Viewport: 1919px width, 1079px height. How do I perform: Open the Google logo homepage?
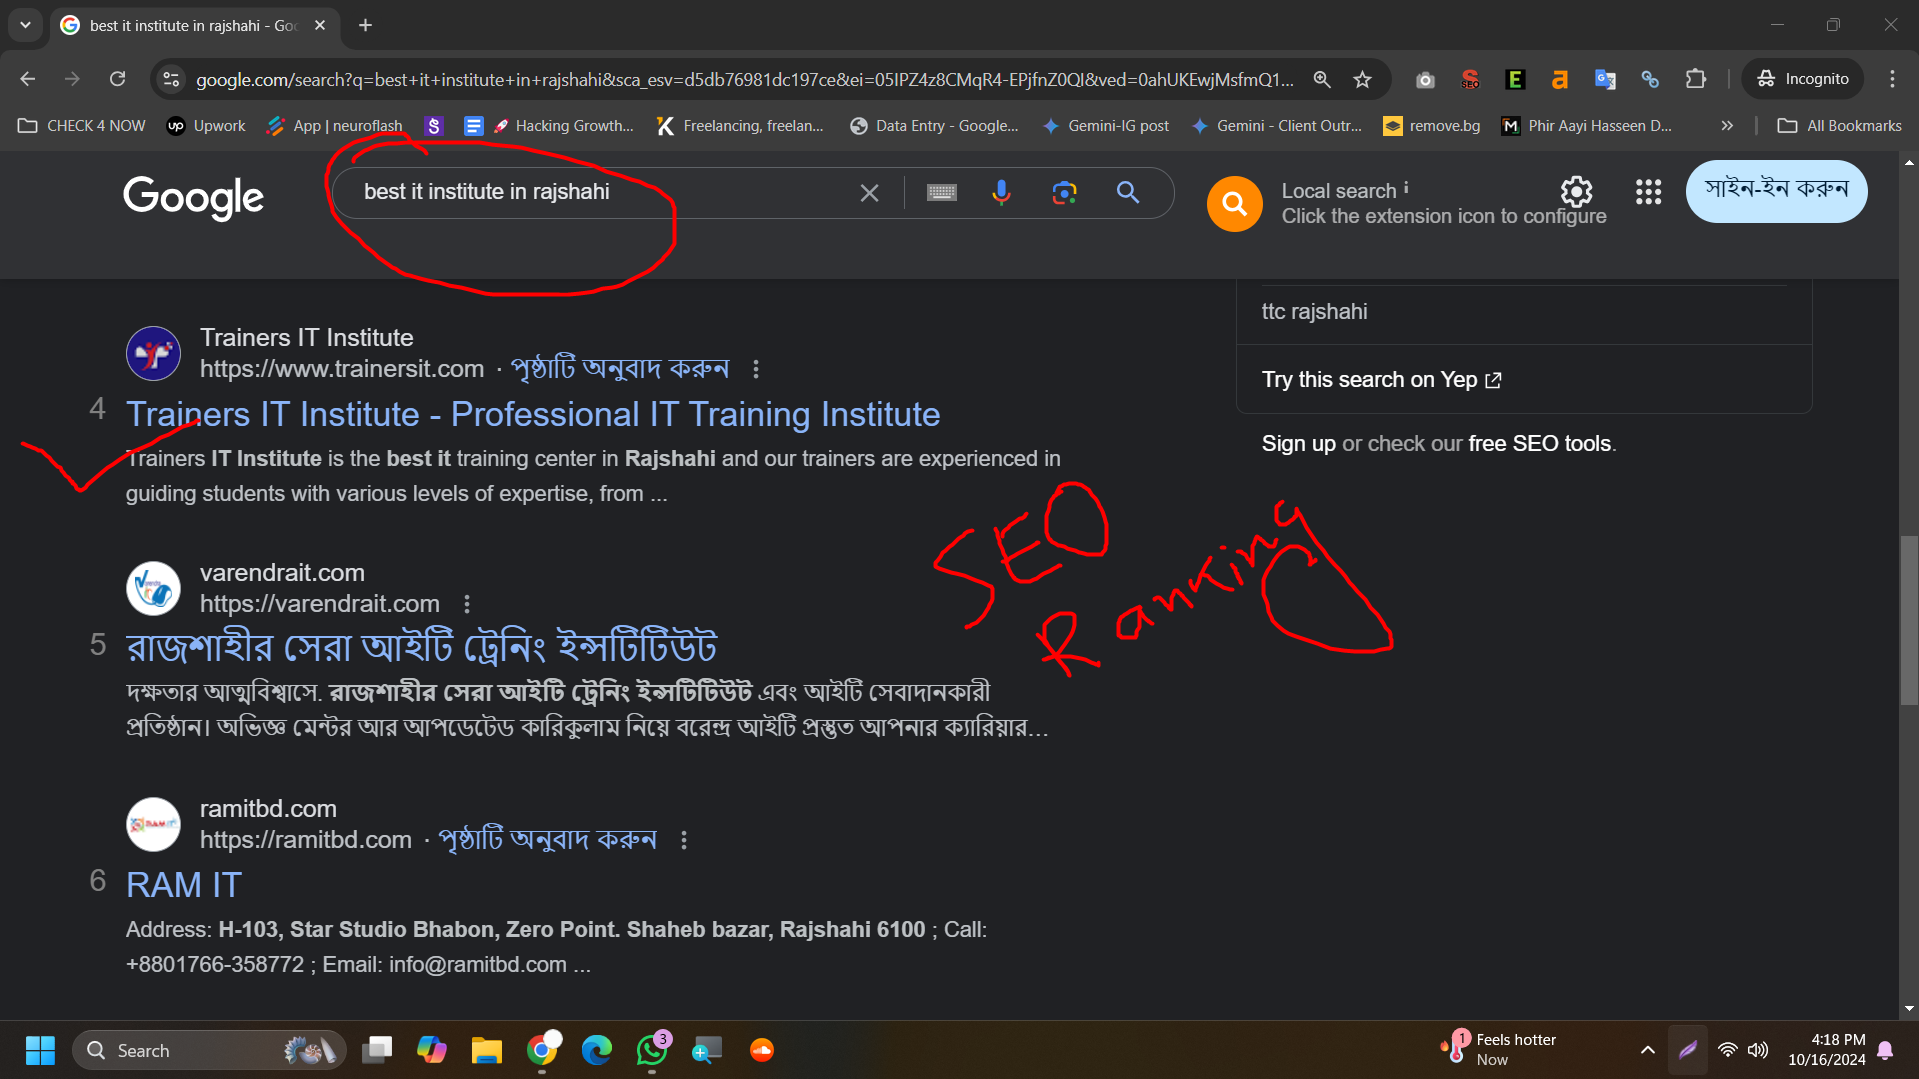pyautogui.click(x=193, y=196)
